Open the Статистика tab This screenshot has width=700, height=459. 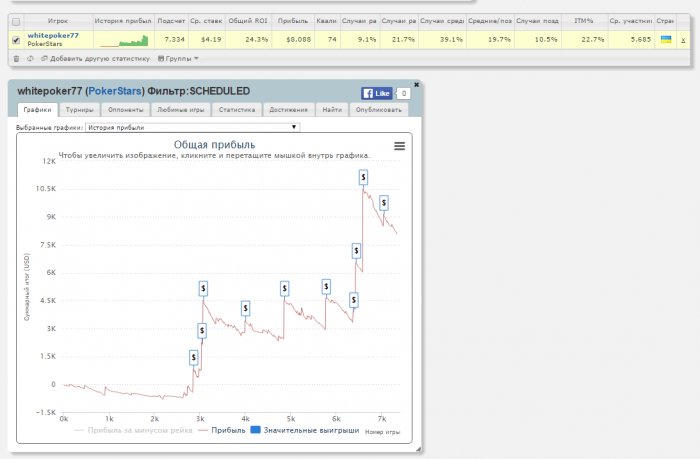coord(235,110)
